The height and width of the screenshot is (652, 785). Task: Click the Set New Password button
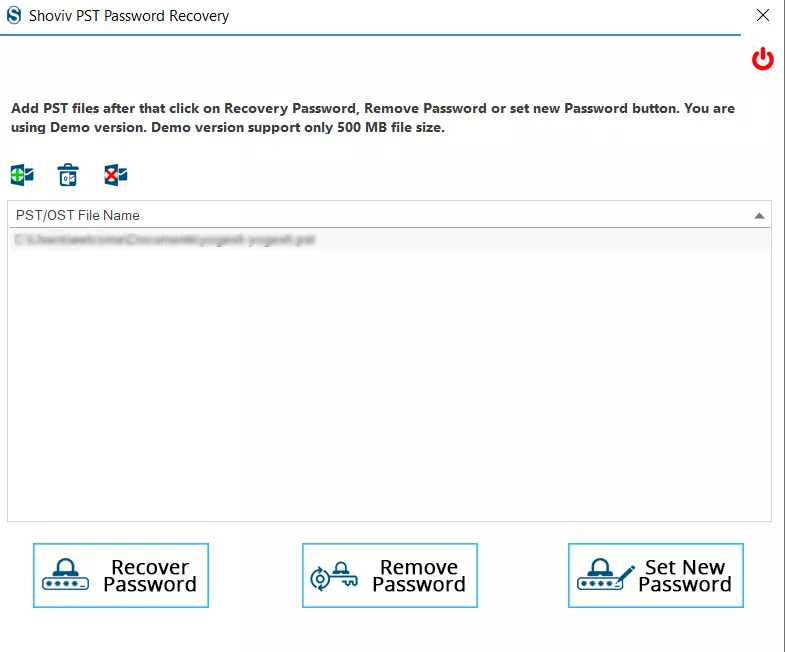(656, 575)
